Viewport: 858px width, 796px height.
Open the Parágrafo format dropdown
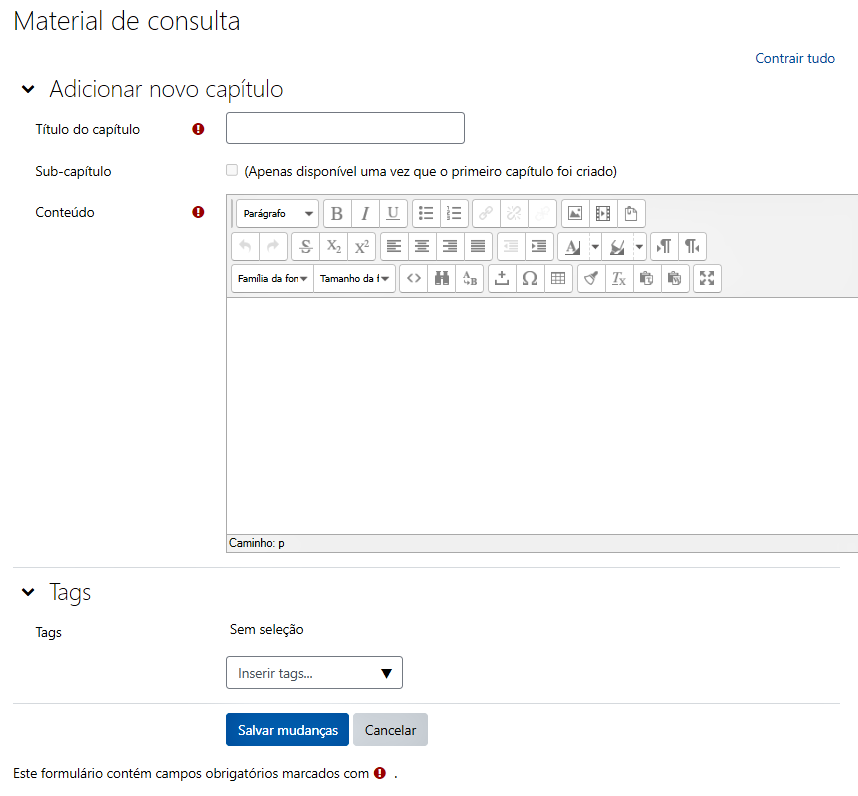277,213
